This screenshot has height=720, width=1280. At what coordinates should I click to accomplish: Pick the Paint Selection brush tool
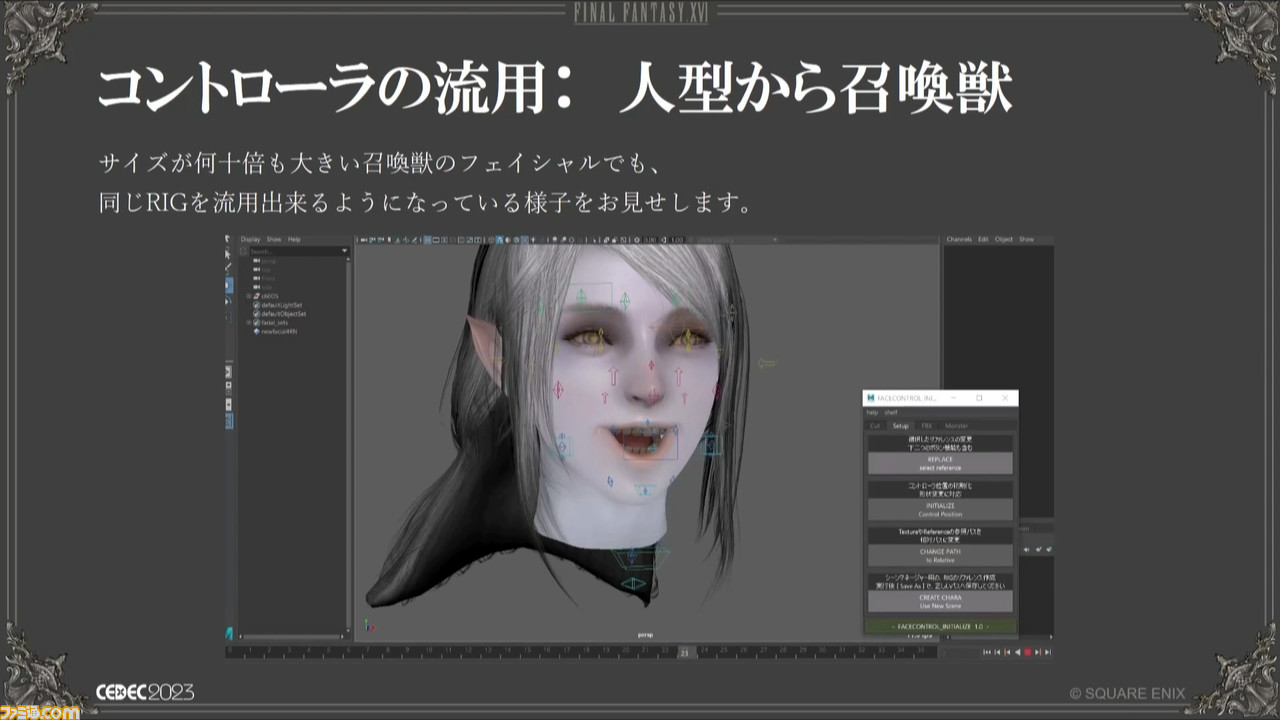point(229,268)
